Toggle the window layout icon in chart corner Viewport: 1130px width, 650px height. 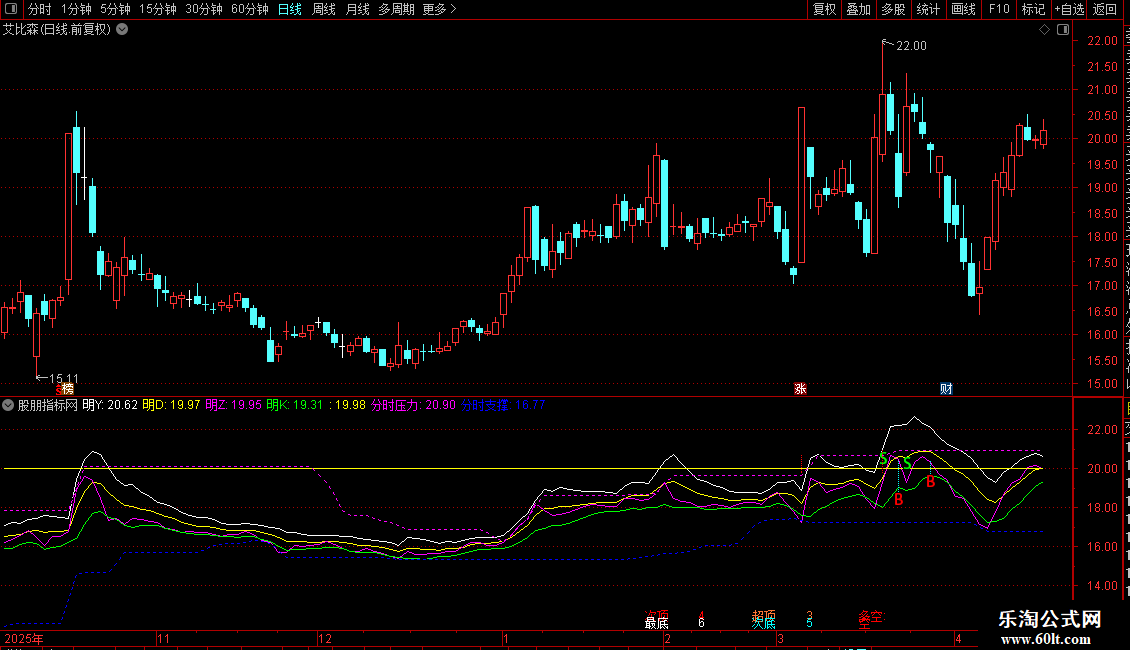[x=1063, y=30]
